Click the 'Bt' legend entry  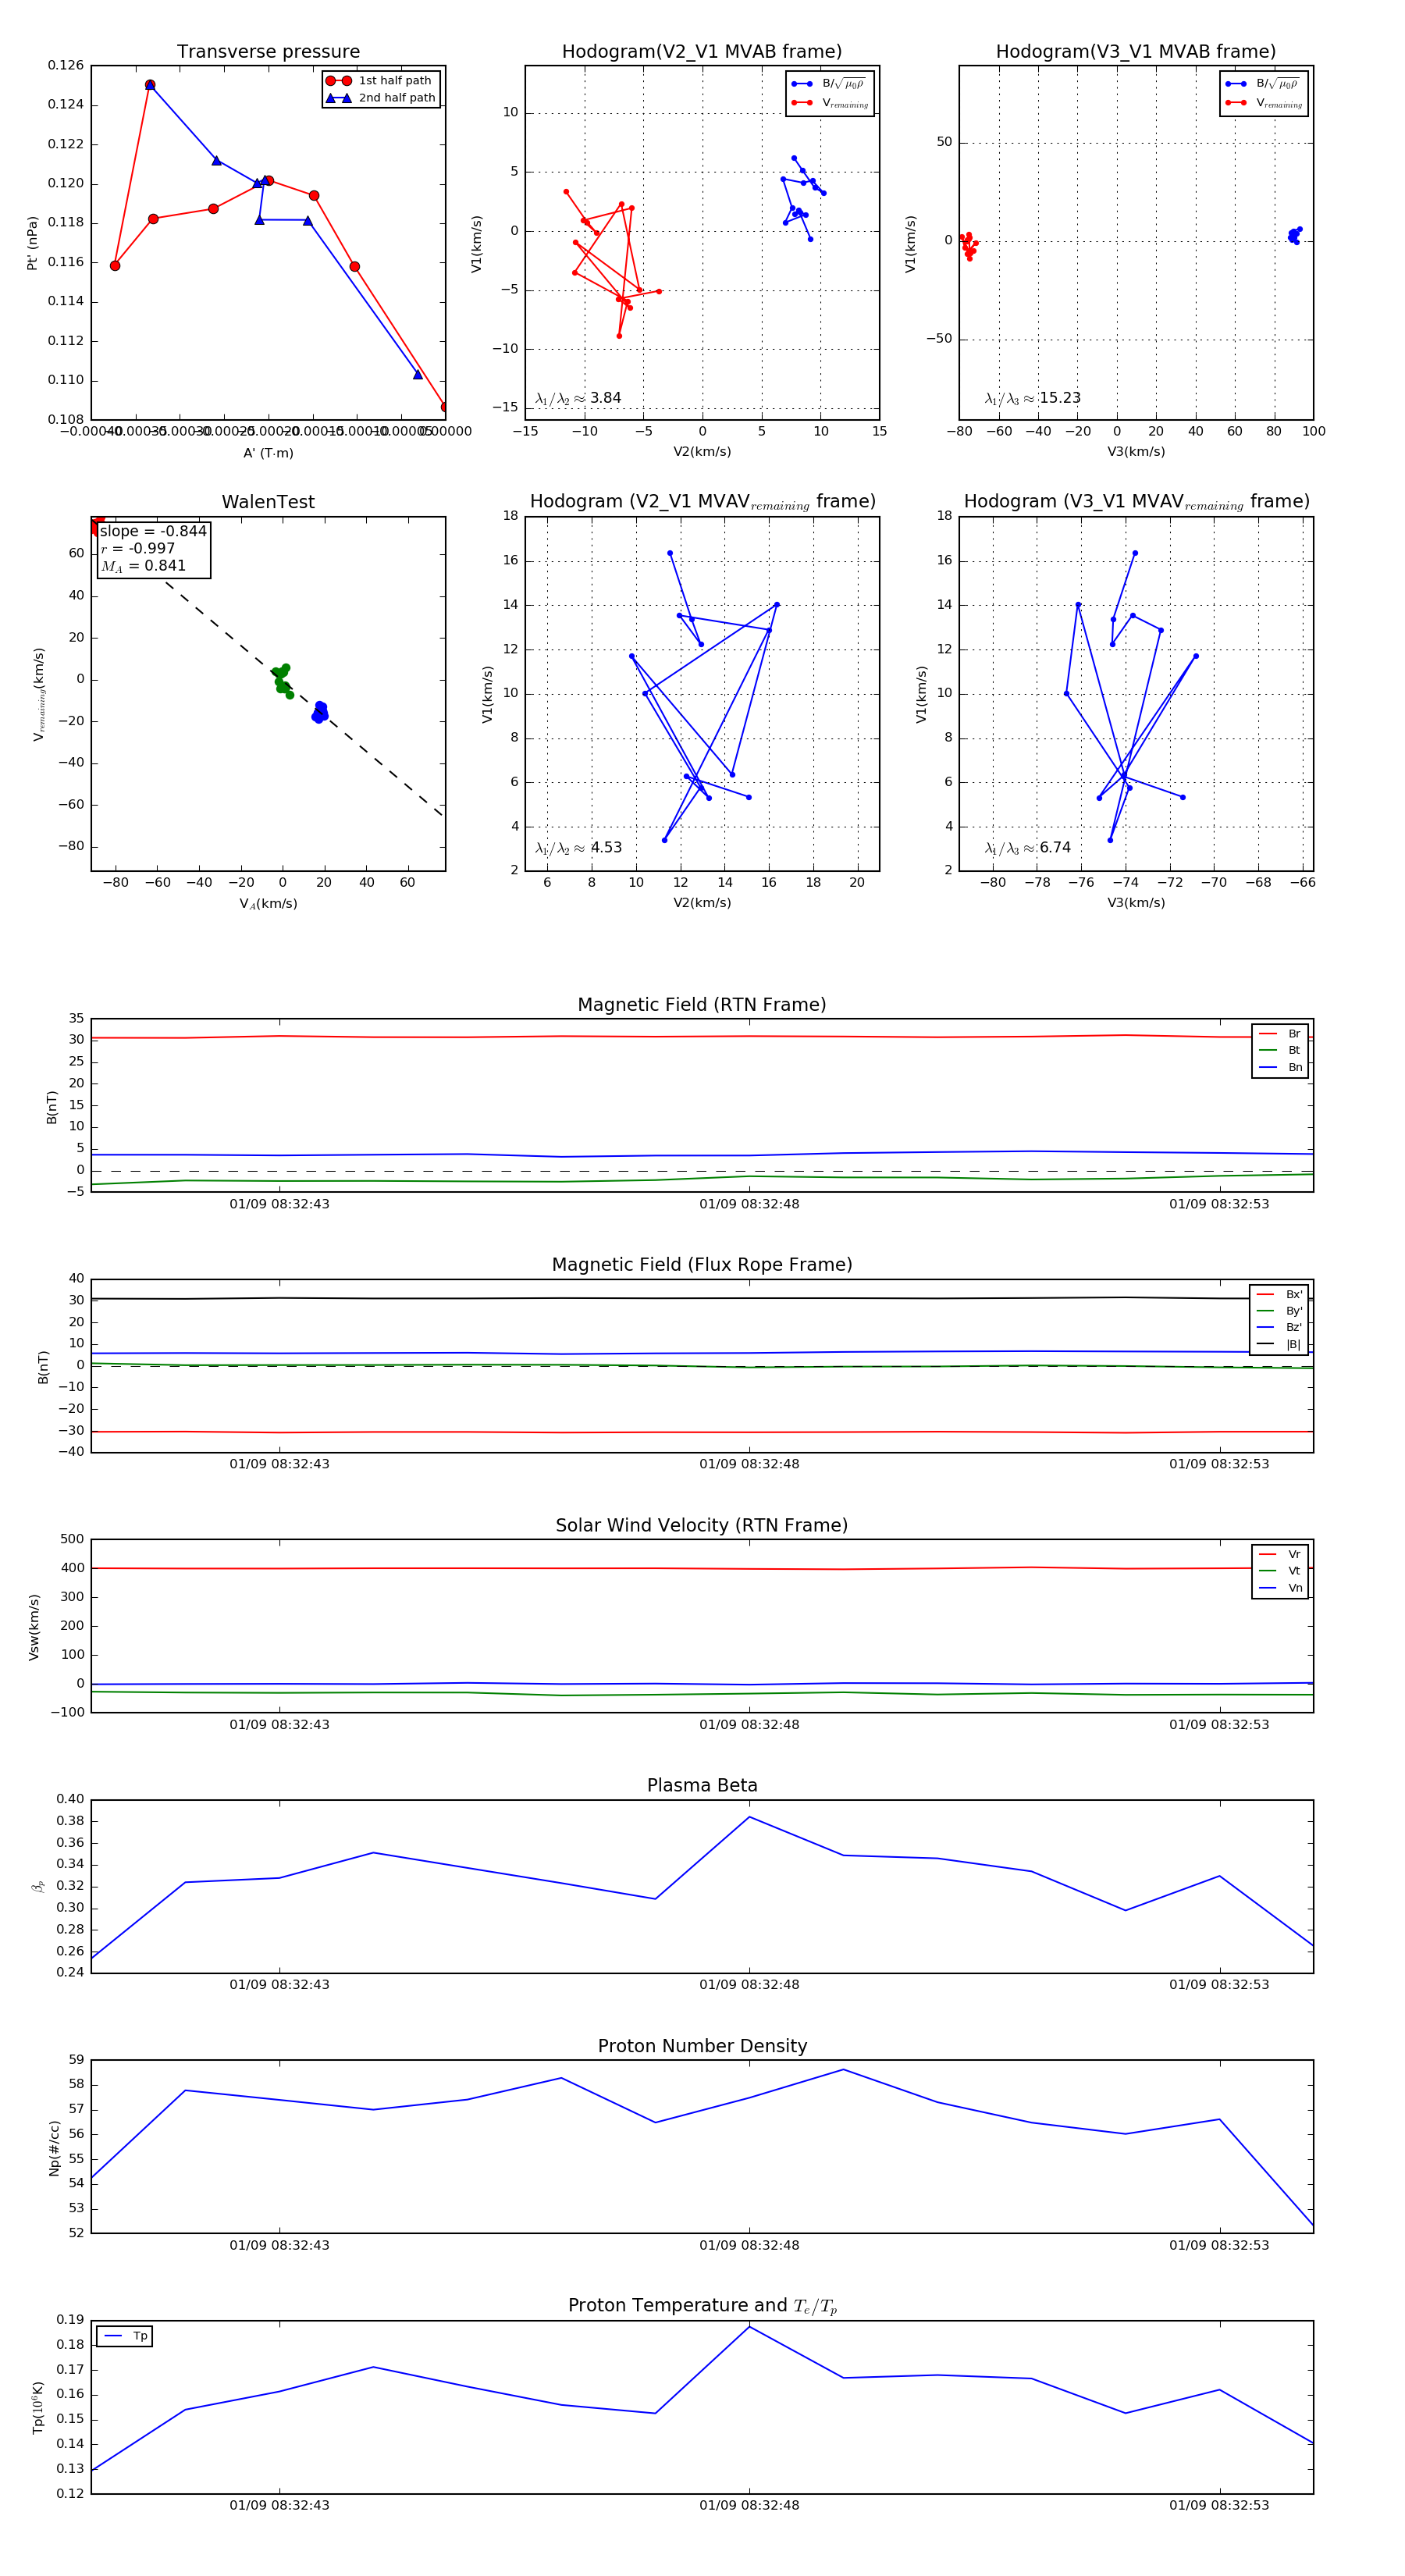pos(1281,1050)
